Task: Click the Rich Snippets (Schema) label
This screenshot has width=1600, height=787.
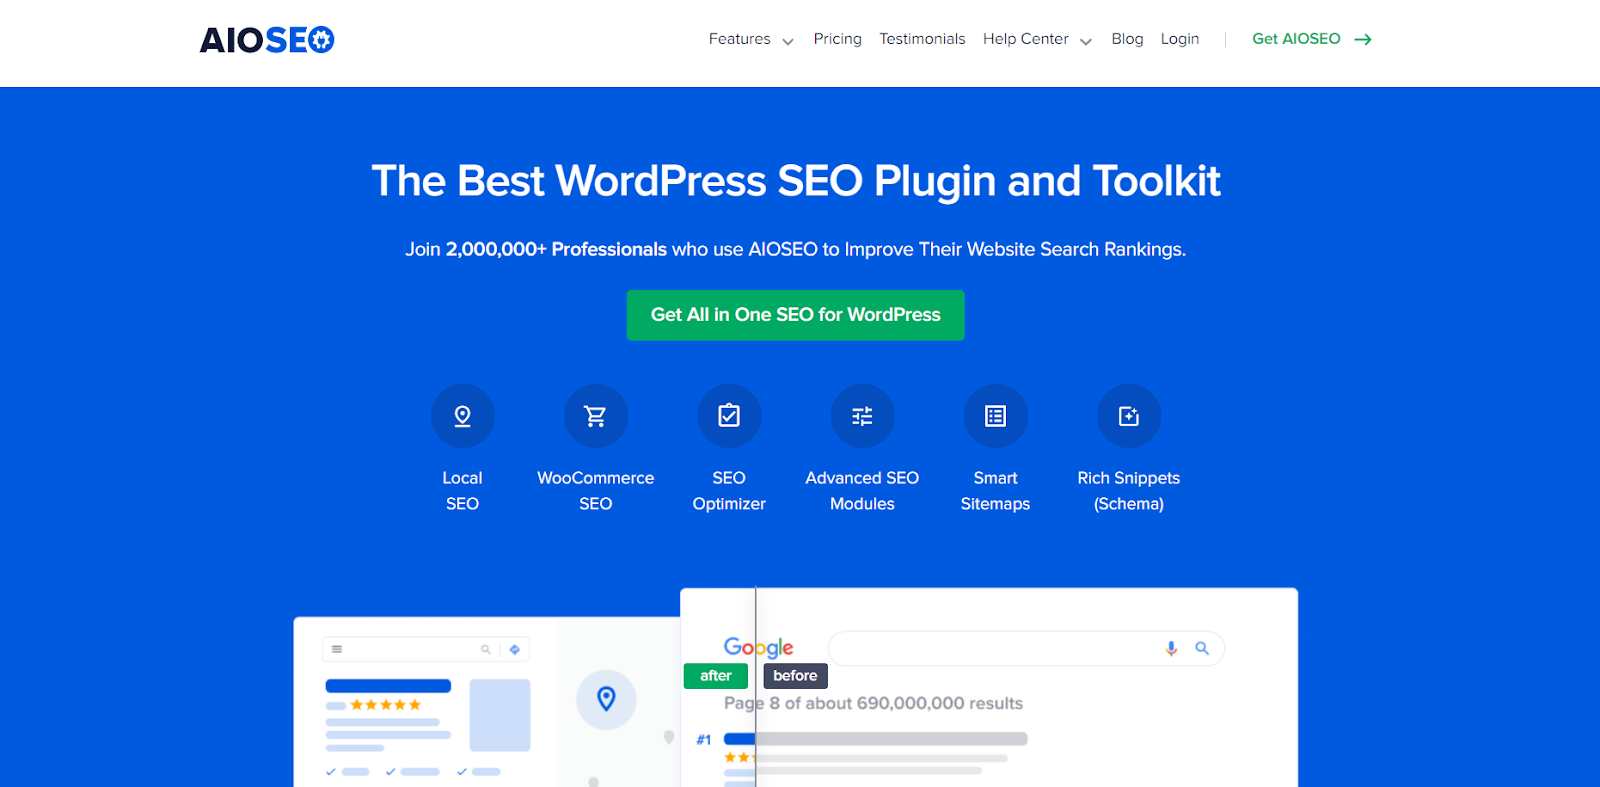Action: (x=1129, y=491)
